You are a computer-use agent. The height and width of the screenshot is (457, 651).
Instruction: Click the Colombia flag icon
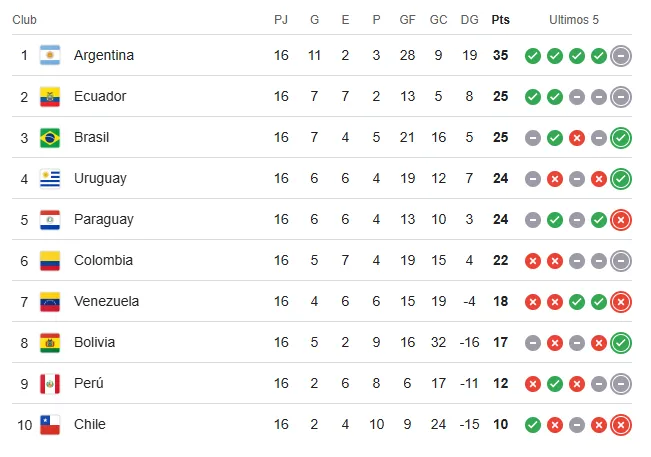(x=50, y=260)
